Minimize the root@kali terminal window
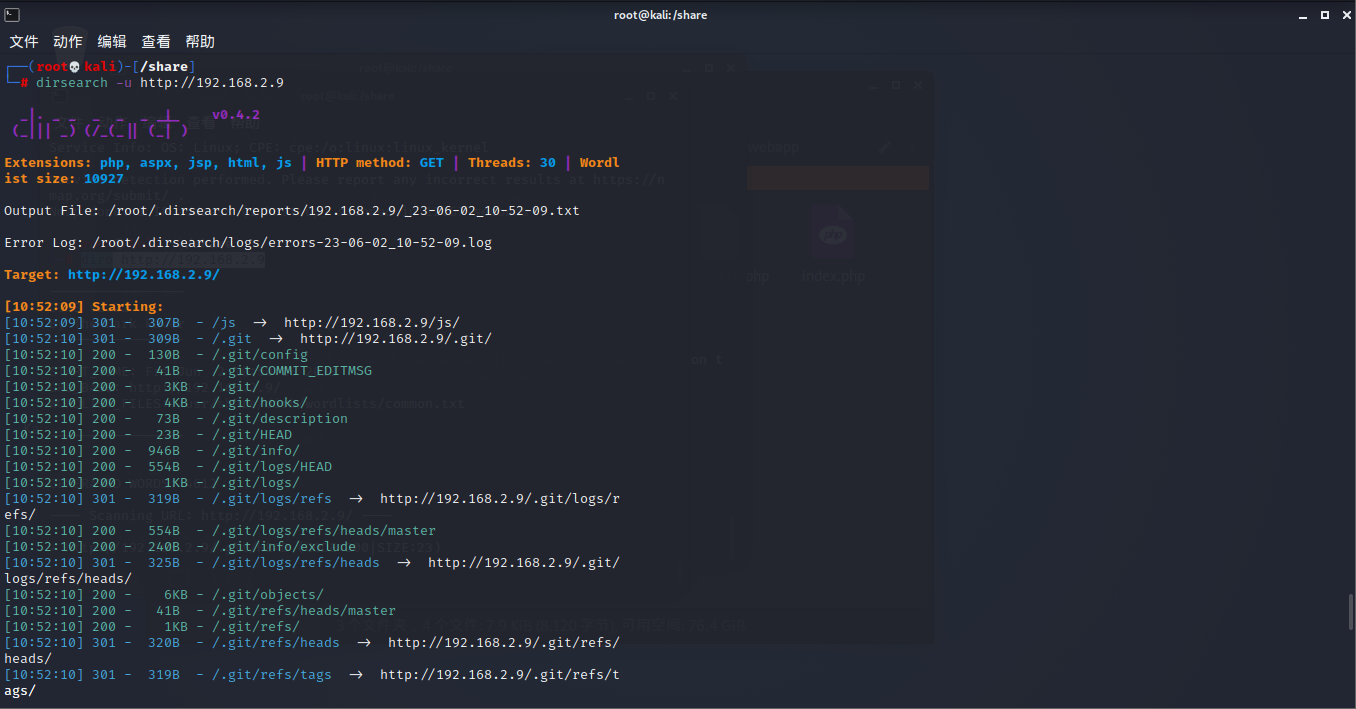Viewport: 1356px width, 709px height. click(x=1305, y=15)
